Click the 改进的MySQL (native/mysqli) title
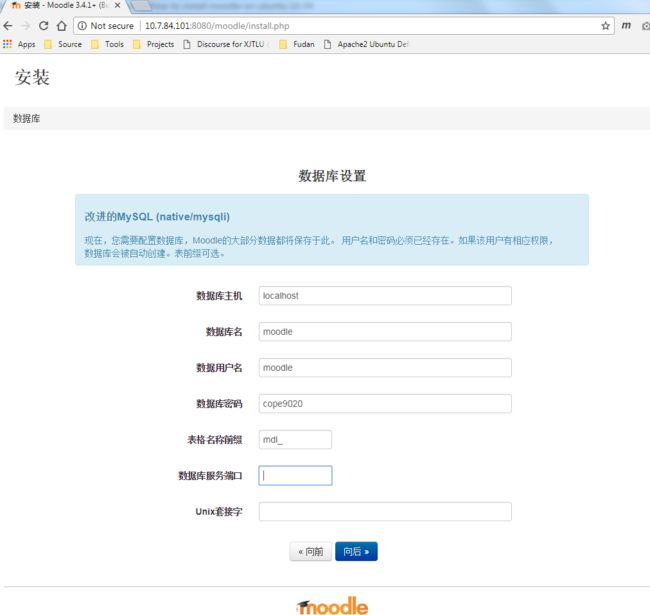 [x=157, y=217]
